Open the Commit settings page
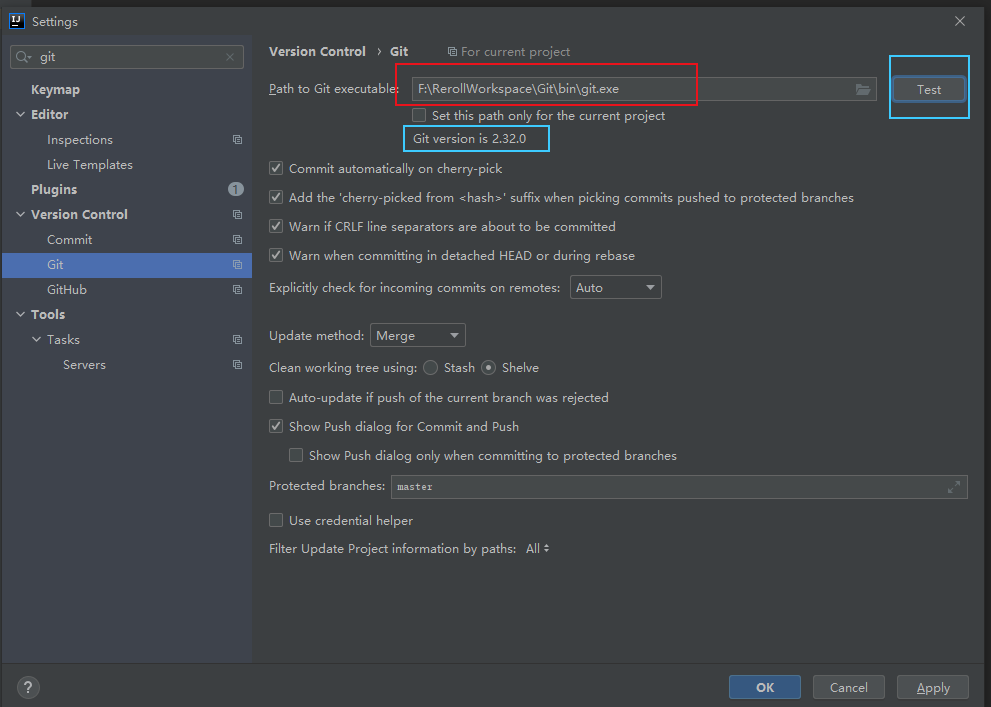 tap(70, 239)
